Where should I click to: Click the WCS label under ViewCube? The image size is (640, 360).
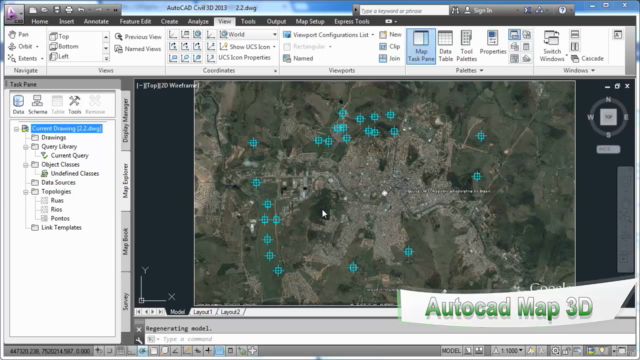(x=608, y=149)
